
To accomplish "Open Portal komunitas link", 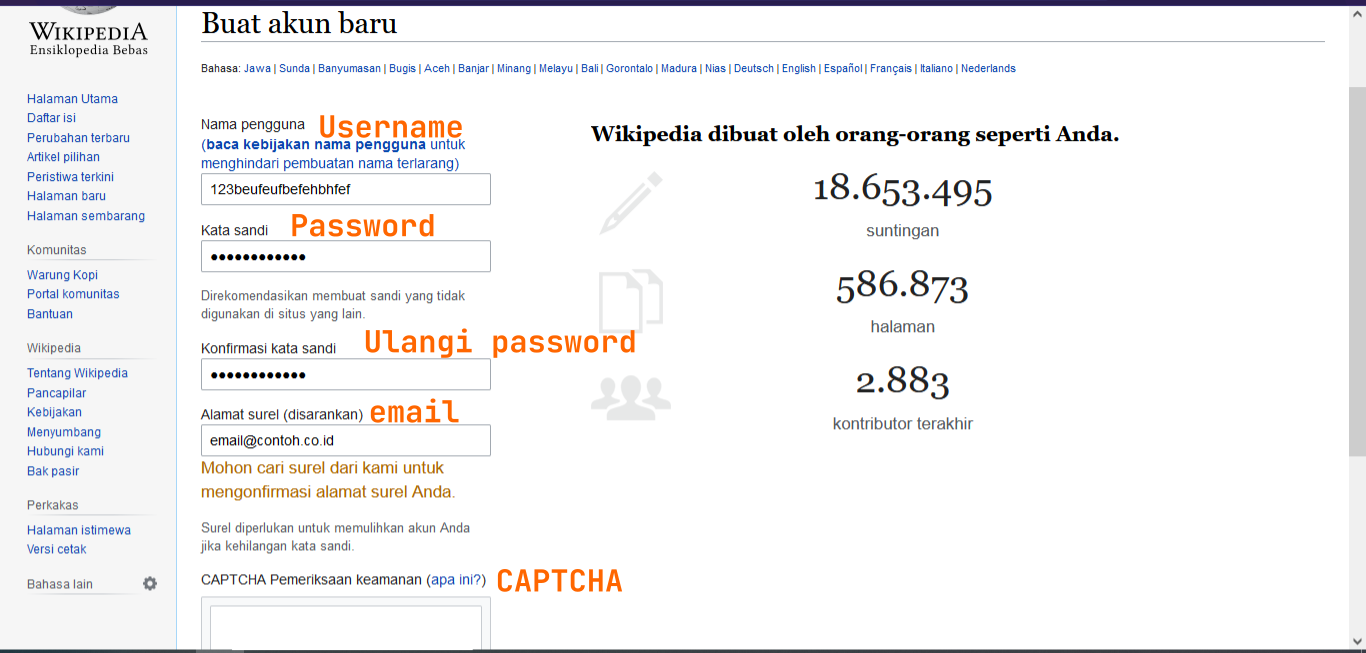I will tap(73, 294).
